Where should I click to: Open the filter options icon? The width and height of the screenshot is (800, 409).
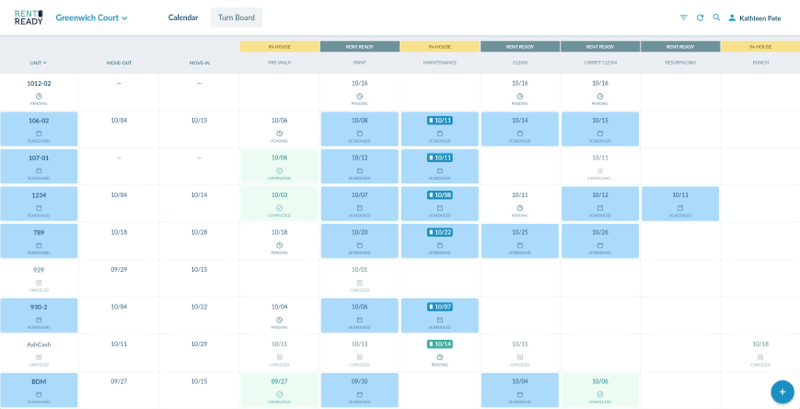[684, 18]
